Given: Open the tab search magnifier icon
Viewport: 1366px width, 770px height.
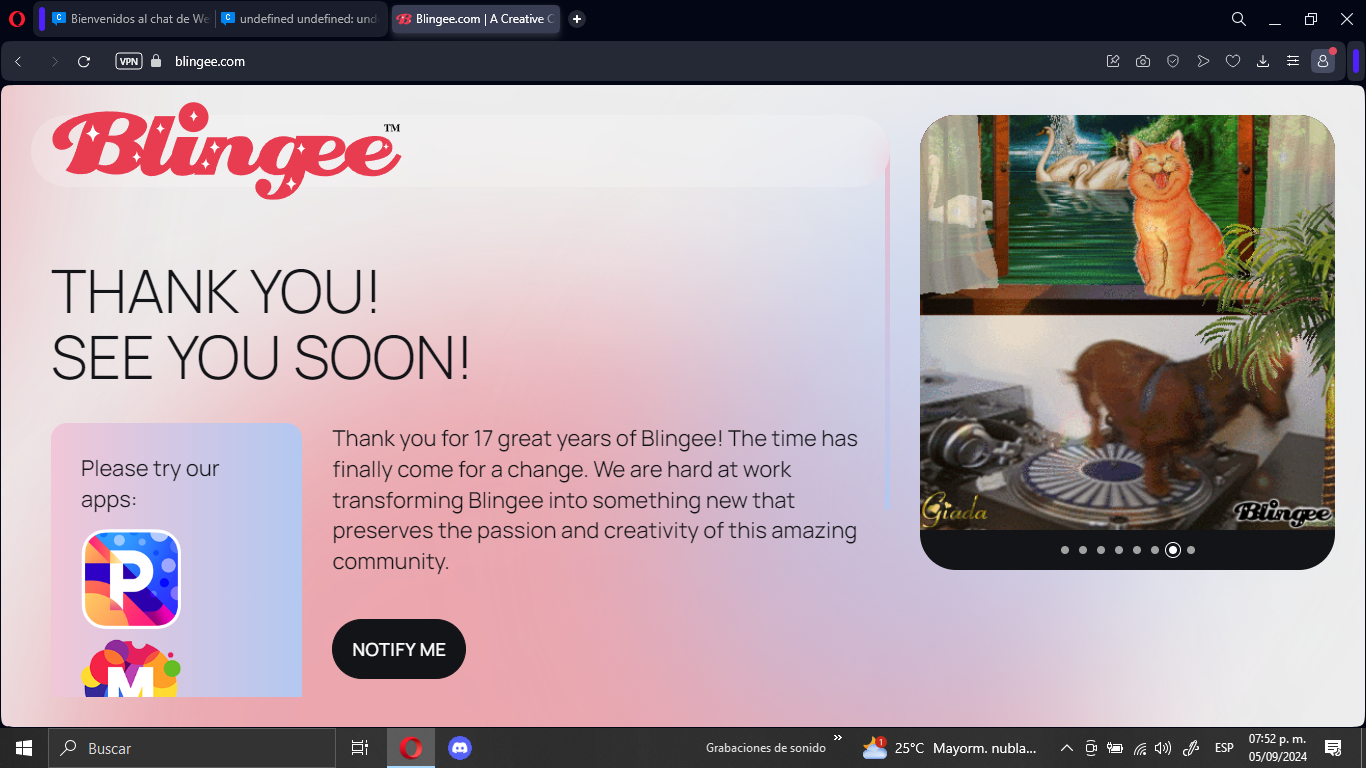Looking at the screenshot, I should click(x=1238, y=19).
